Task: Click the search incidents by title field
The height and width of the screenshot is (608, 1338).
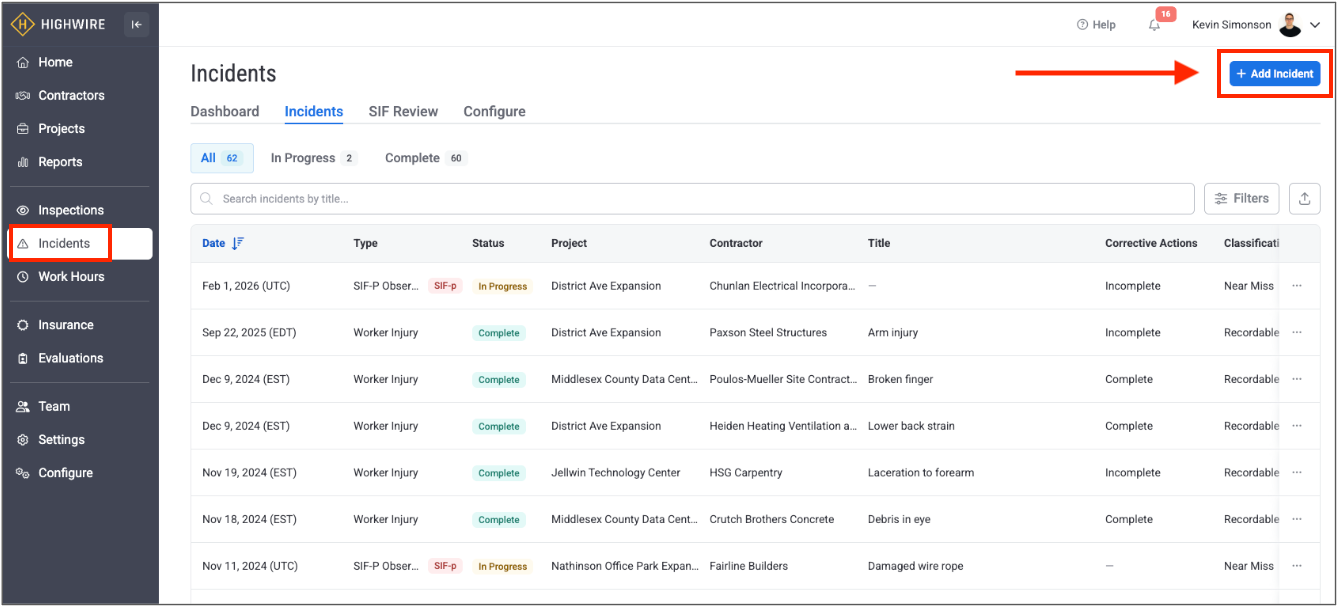Action: (690, 199)
